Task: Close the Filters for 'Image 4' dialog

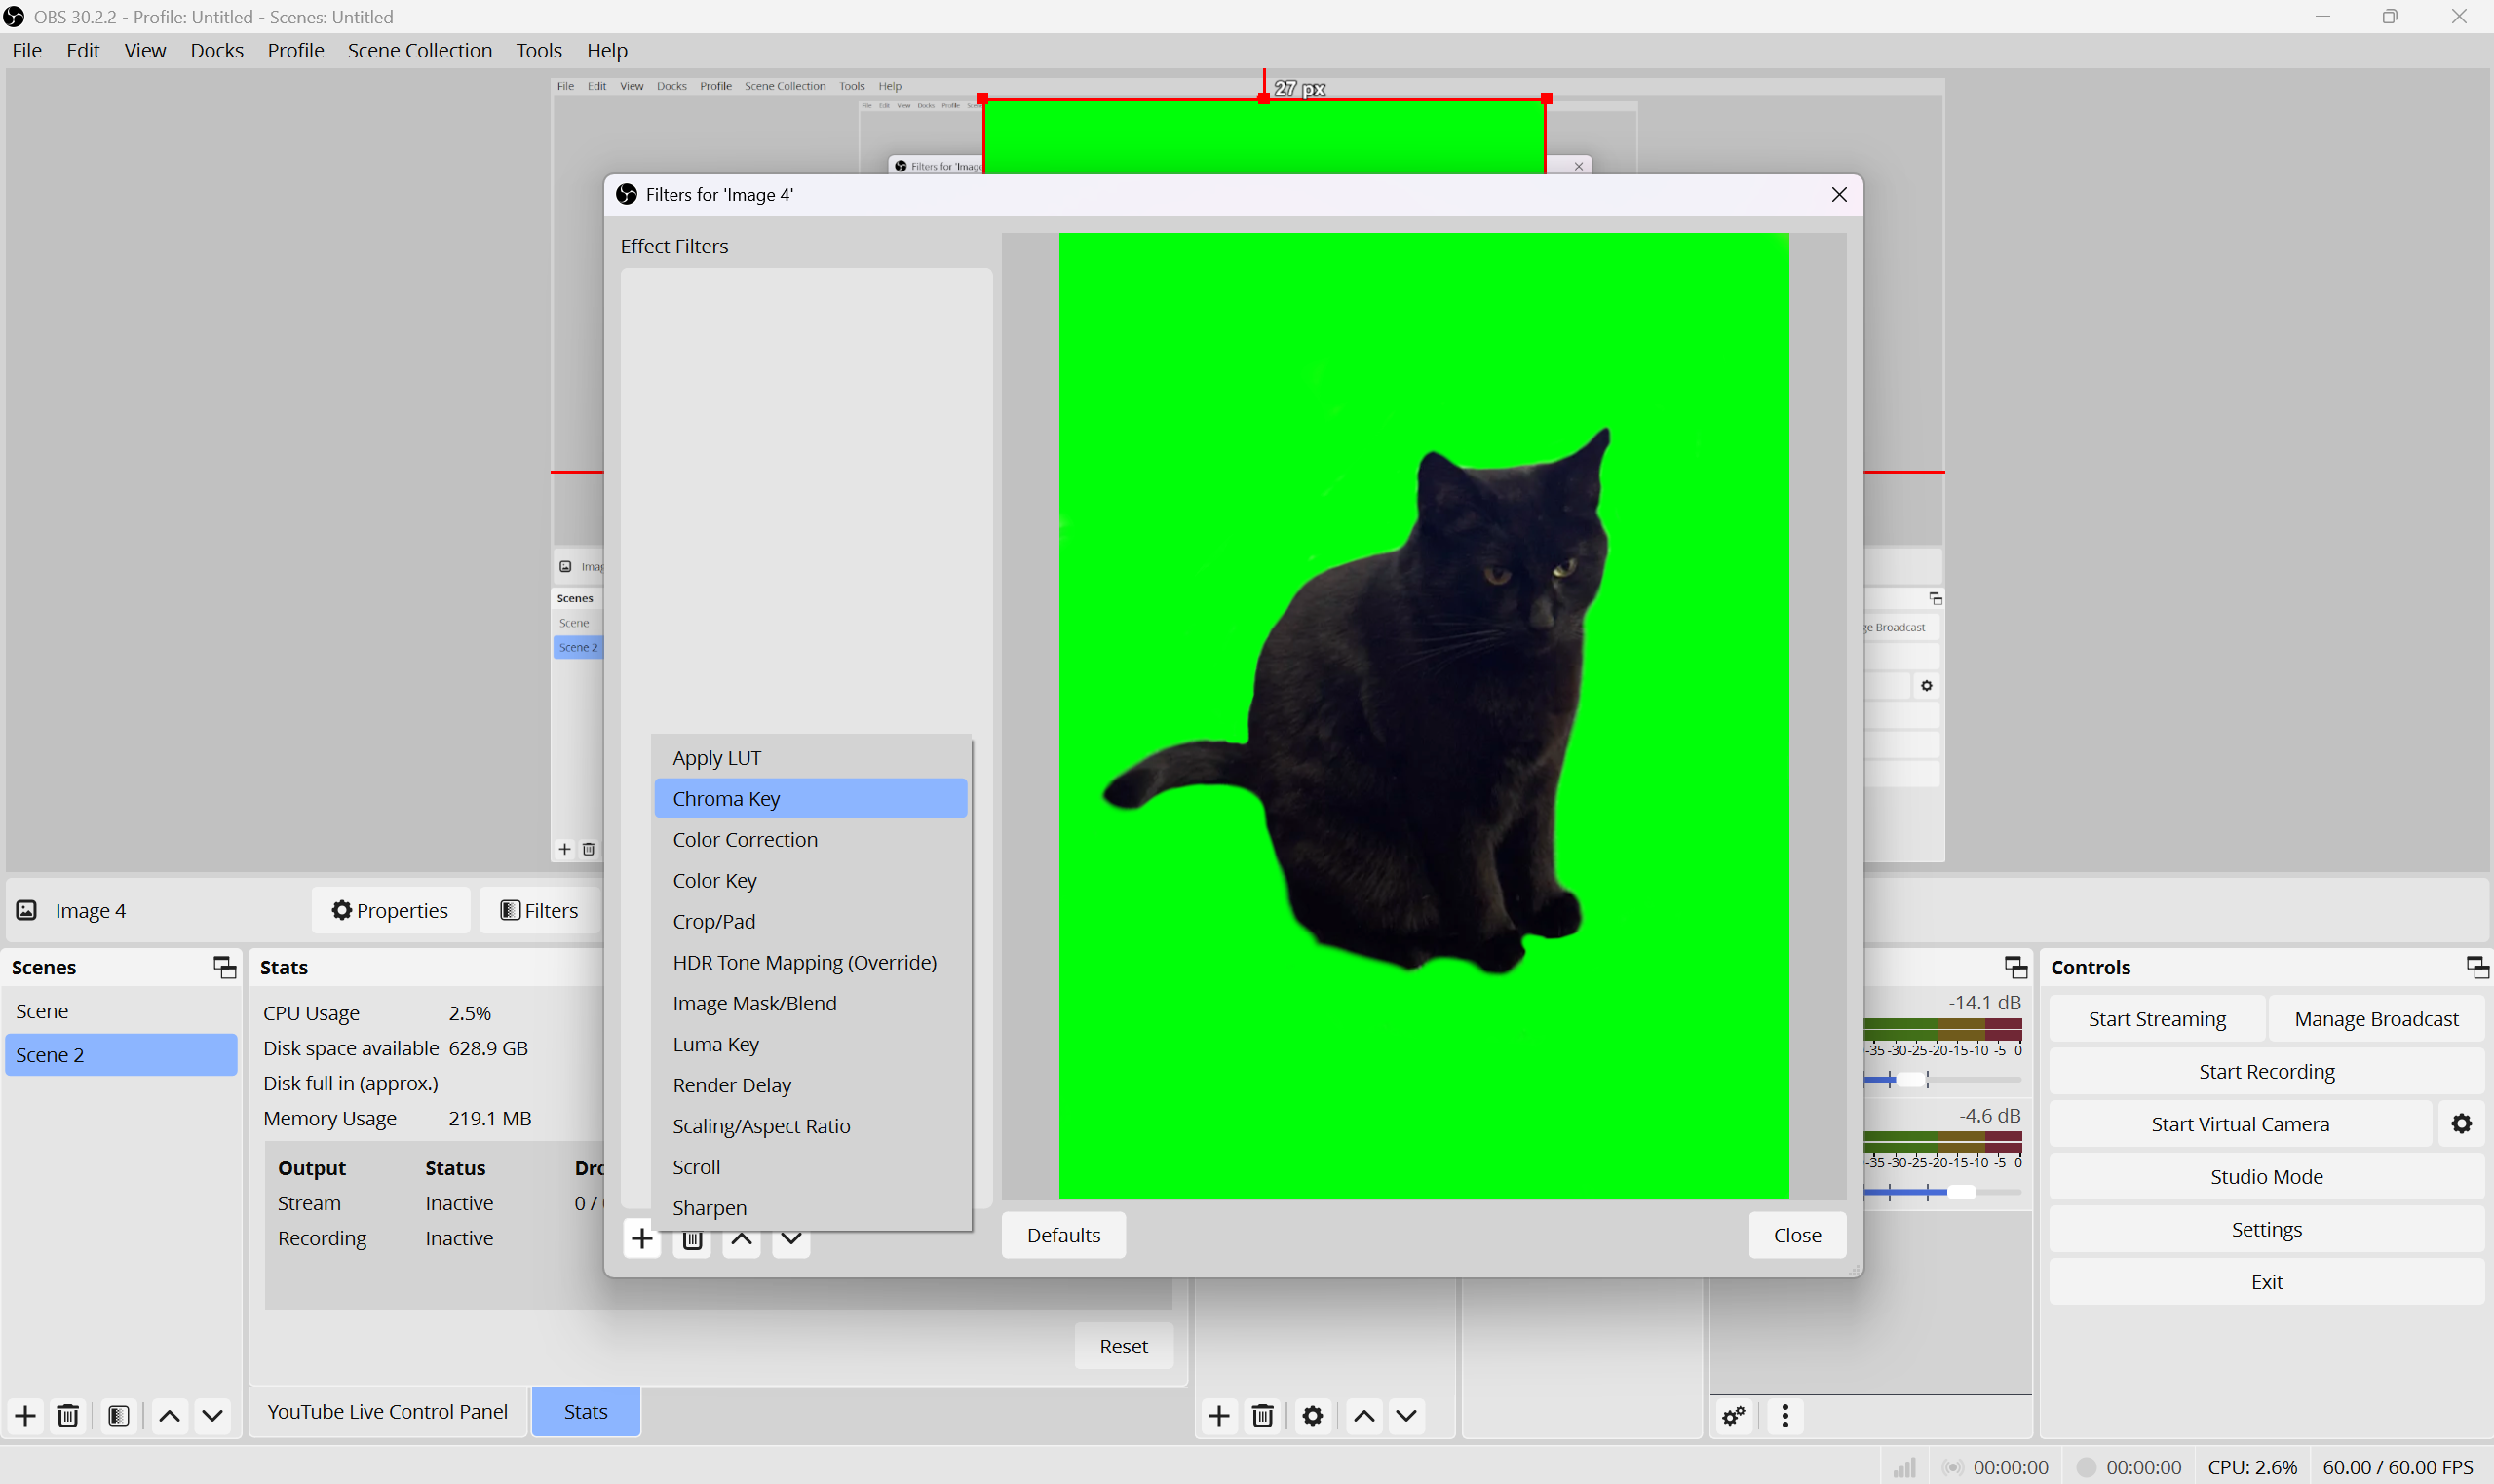Action: pyautogui.click(x=1839, y=195)
